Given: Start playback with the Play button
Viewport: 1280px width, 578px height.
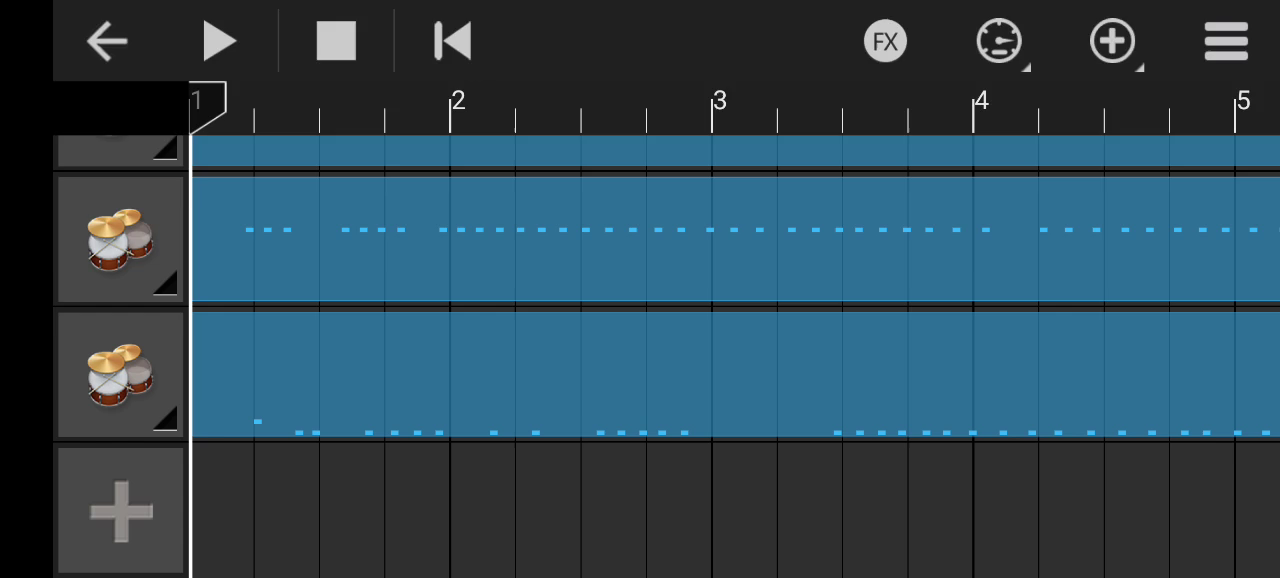Looking at the screenshot, I should pyautogui.click(x=219, y=42).
